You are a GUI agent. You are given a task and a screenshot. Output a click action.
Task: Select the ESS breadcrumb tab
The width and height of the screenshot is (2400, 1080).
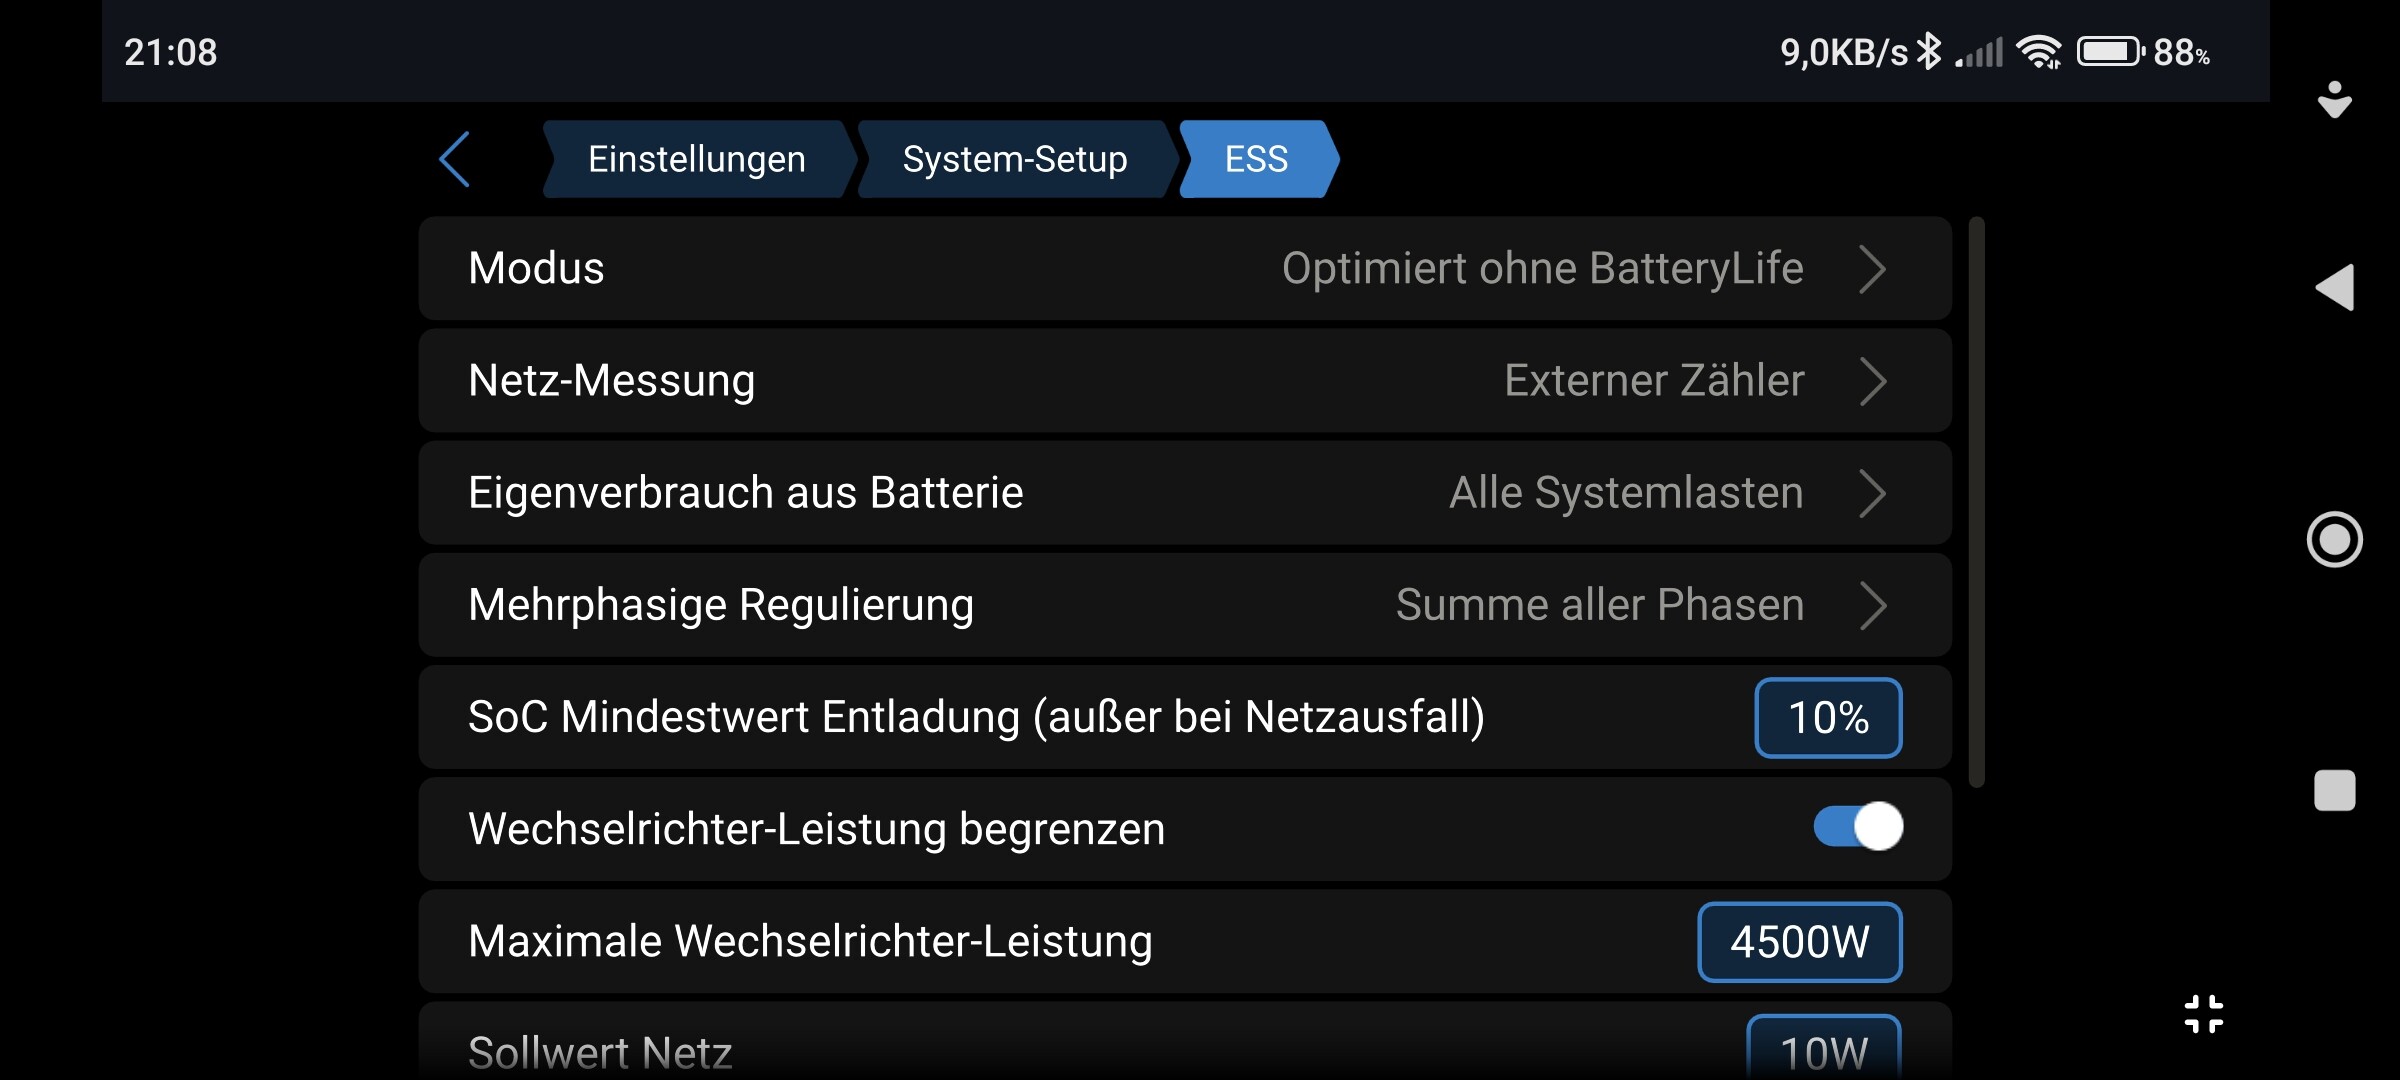[1257, 159]
